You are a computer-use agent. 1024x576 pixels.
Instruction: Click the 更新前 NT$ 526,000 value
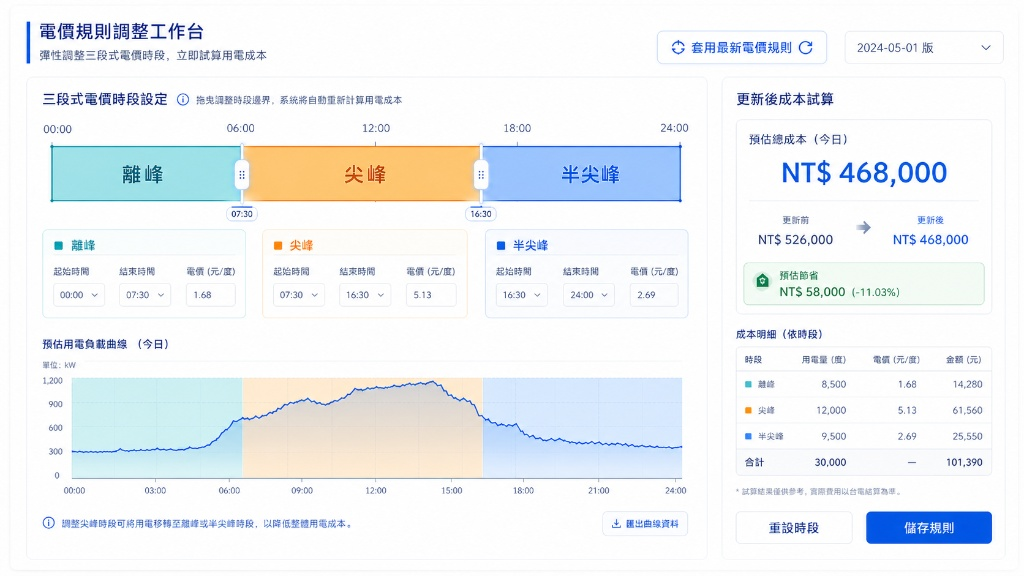pyautogui.click(x=795, y=240)
